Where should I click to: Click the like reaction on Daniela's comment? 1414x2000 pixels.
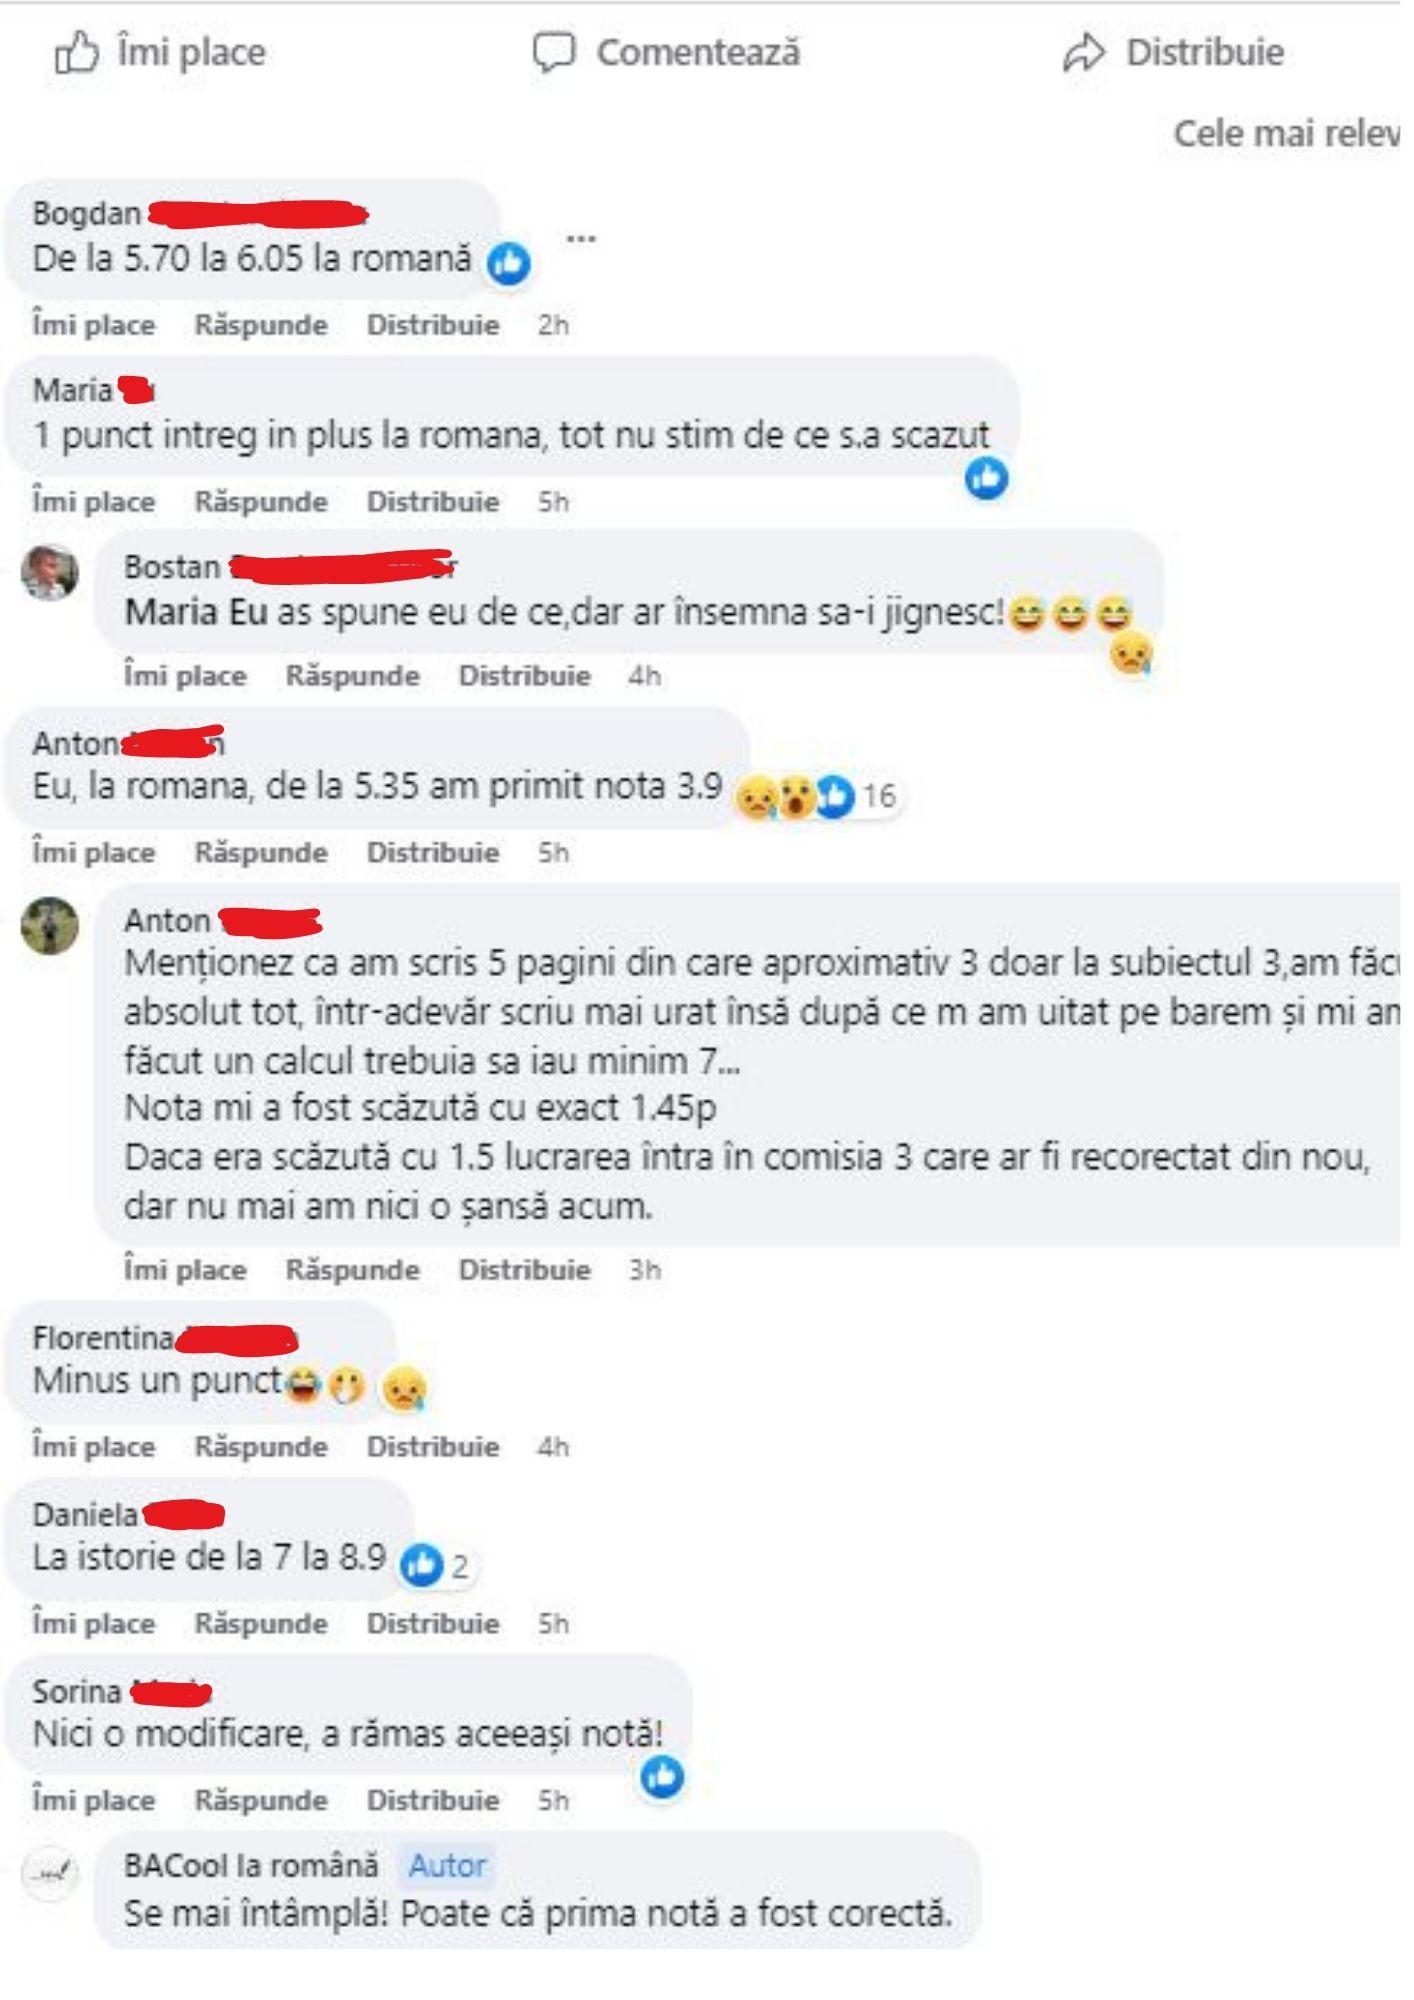pyautogui.click(x=421, y=1565)
